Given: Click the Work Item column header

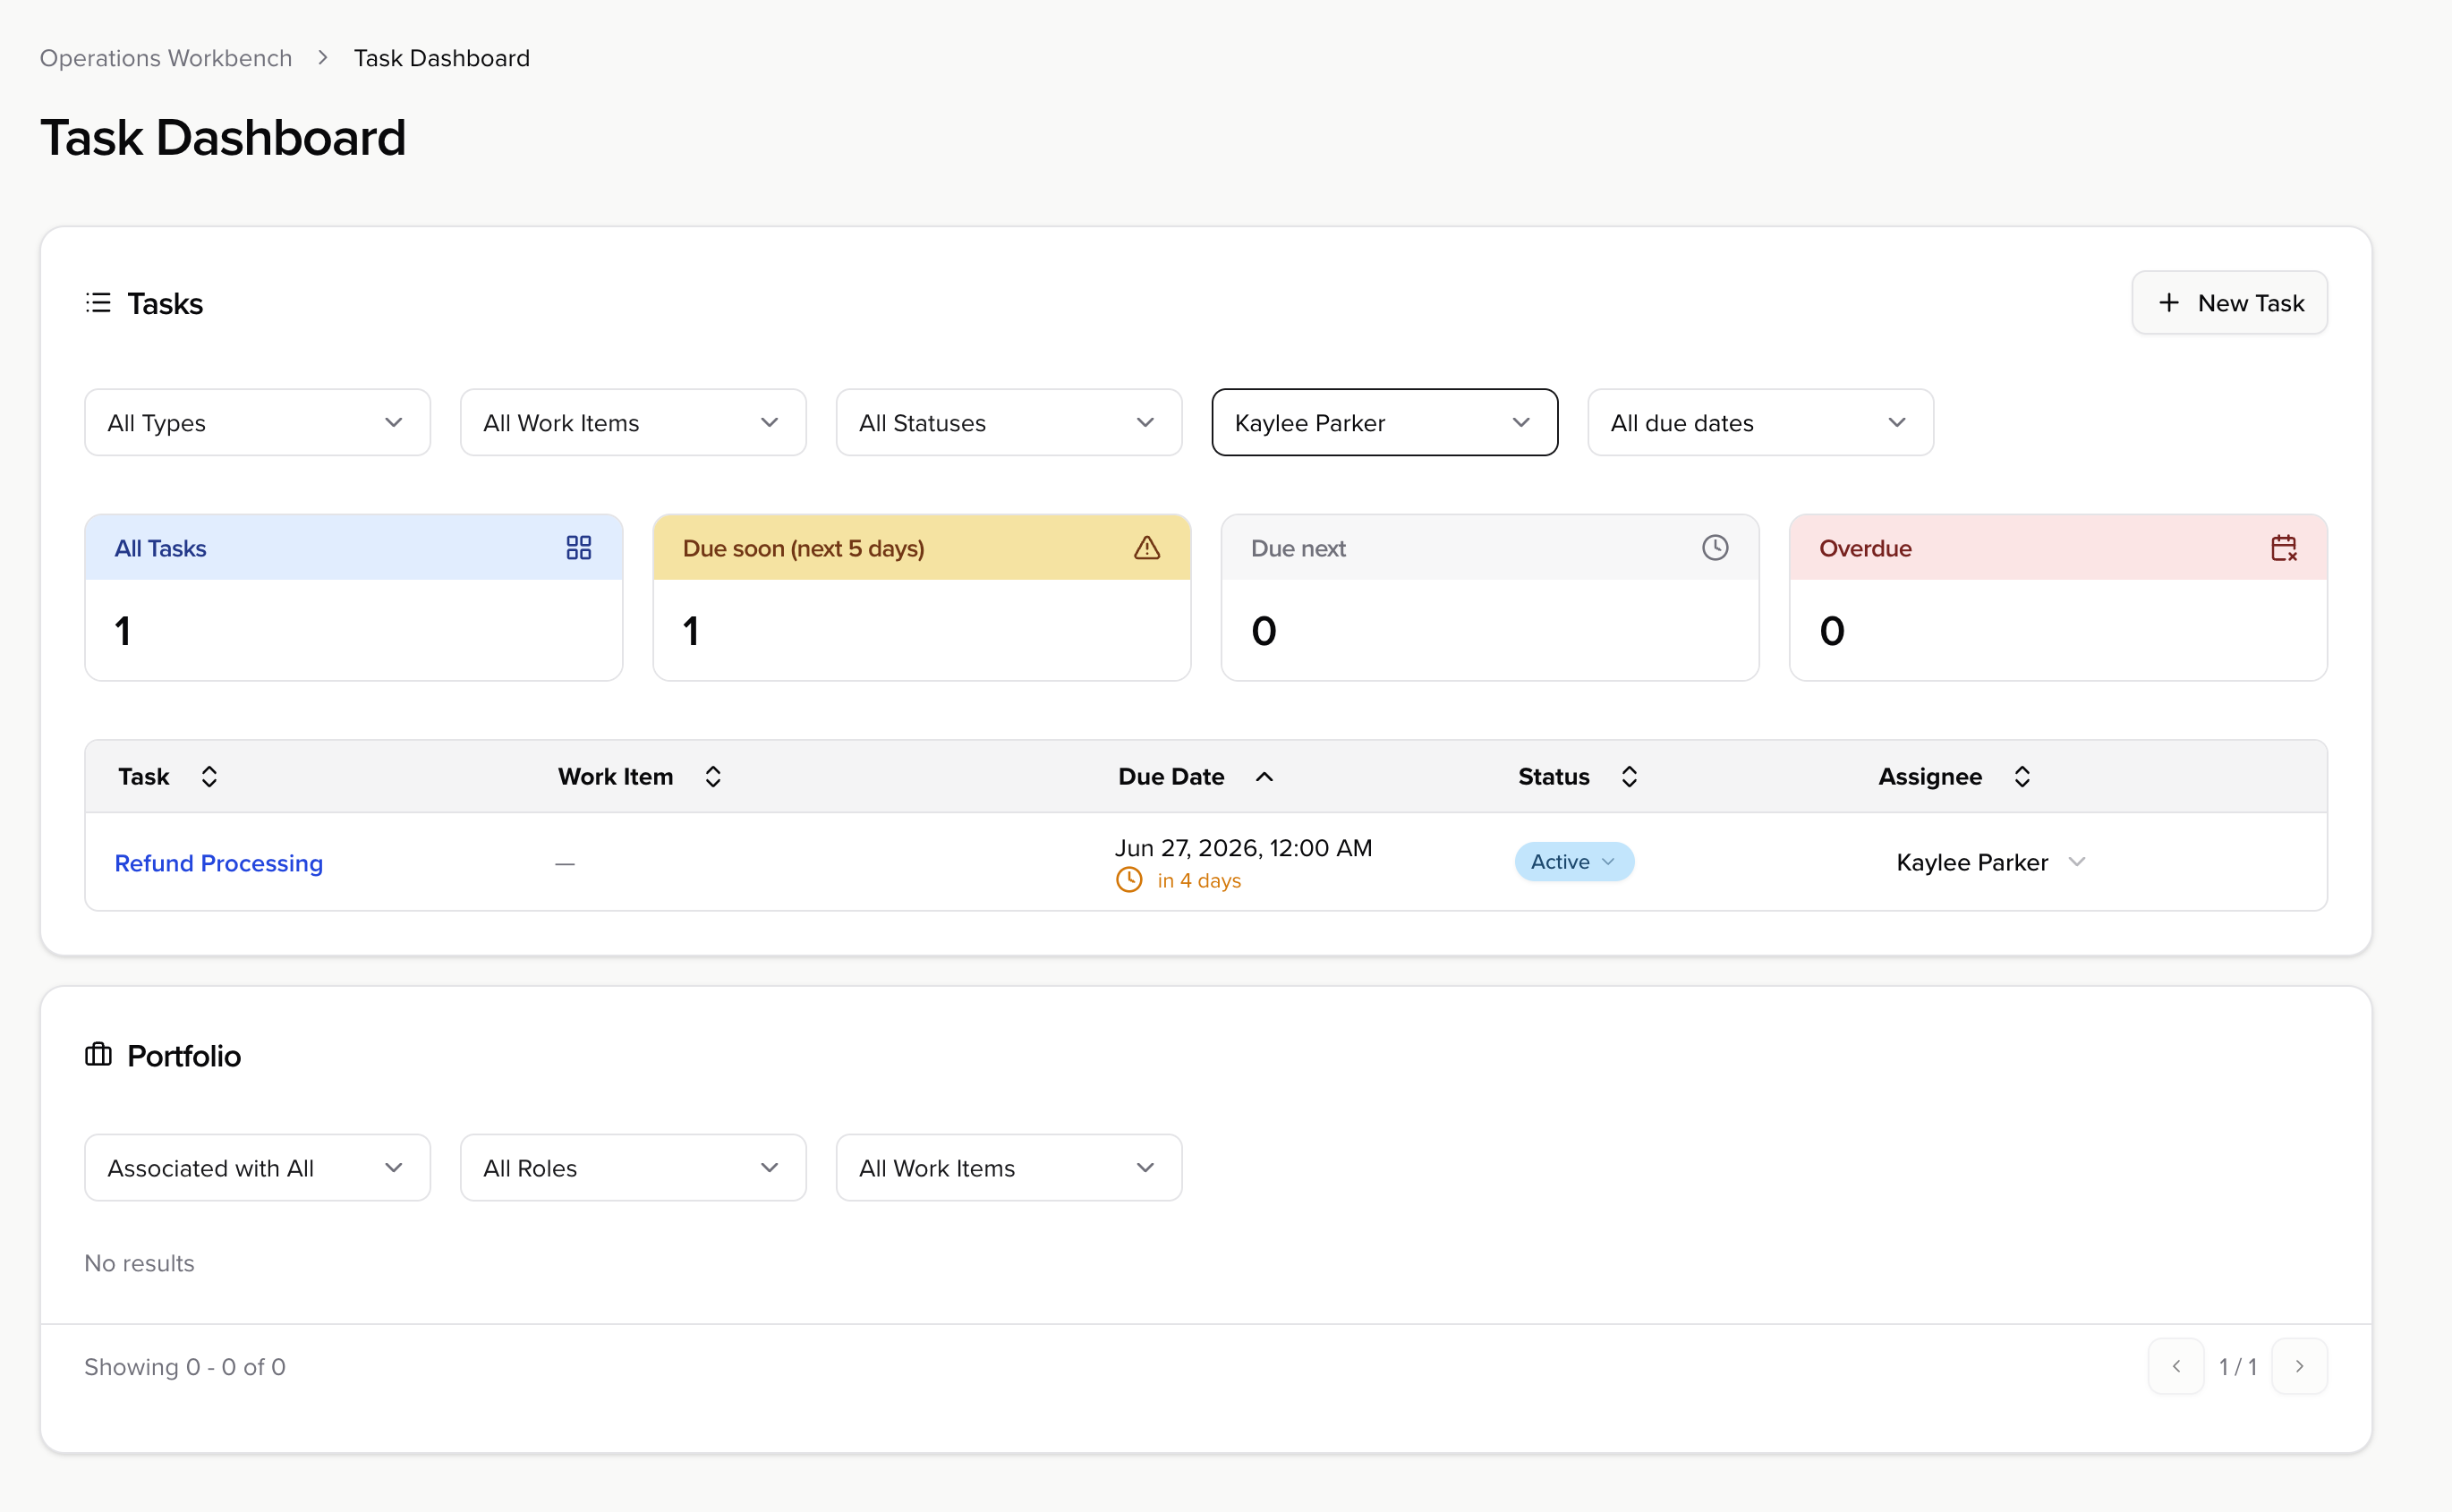Looking at the screenshot, I should pyautogui.click(x=616, y=777).
